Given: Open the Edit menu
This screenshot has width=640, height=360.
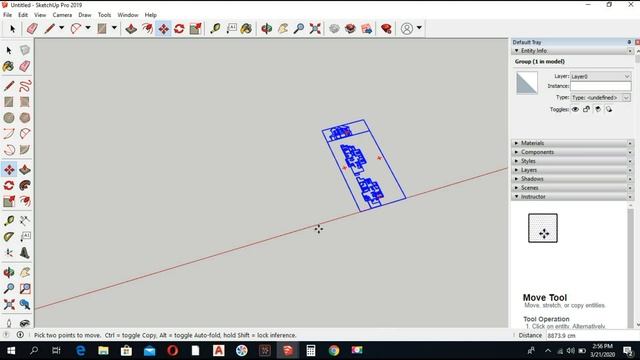Looking at the screenshot, I should click(x=23, y=15).
